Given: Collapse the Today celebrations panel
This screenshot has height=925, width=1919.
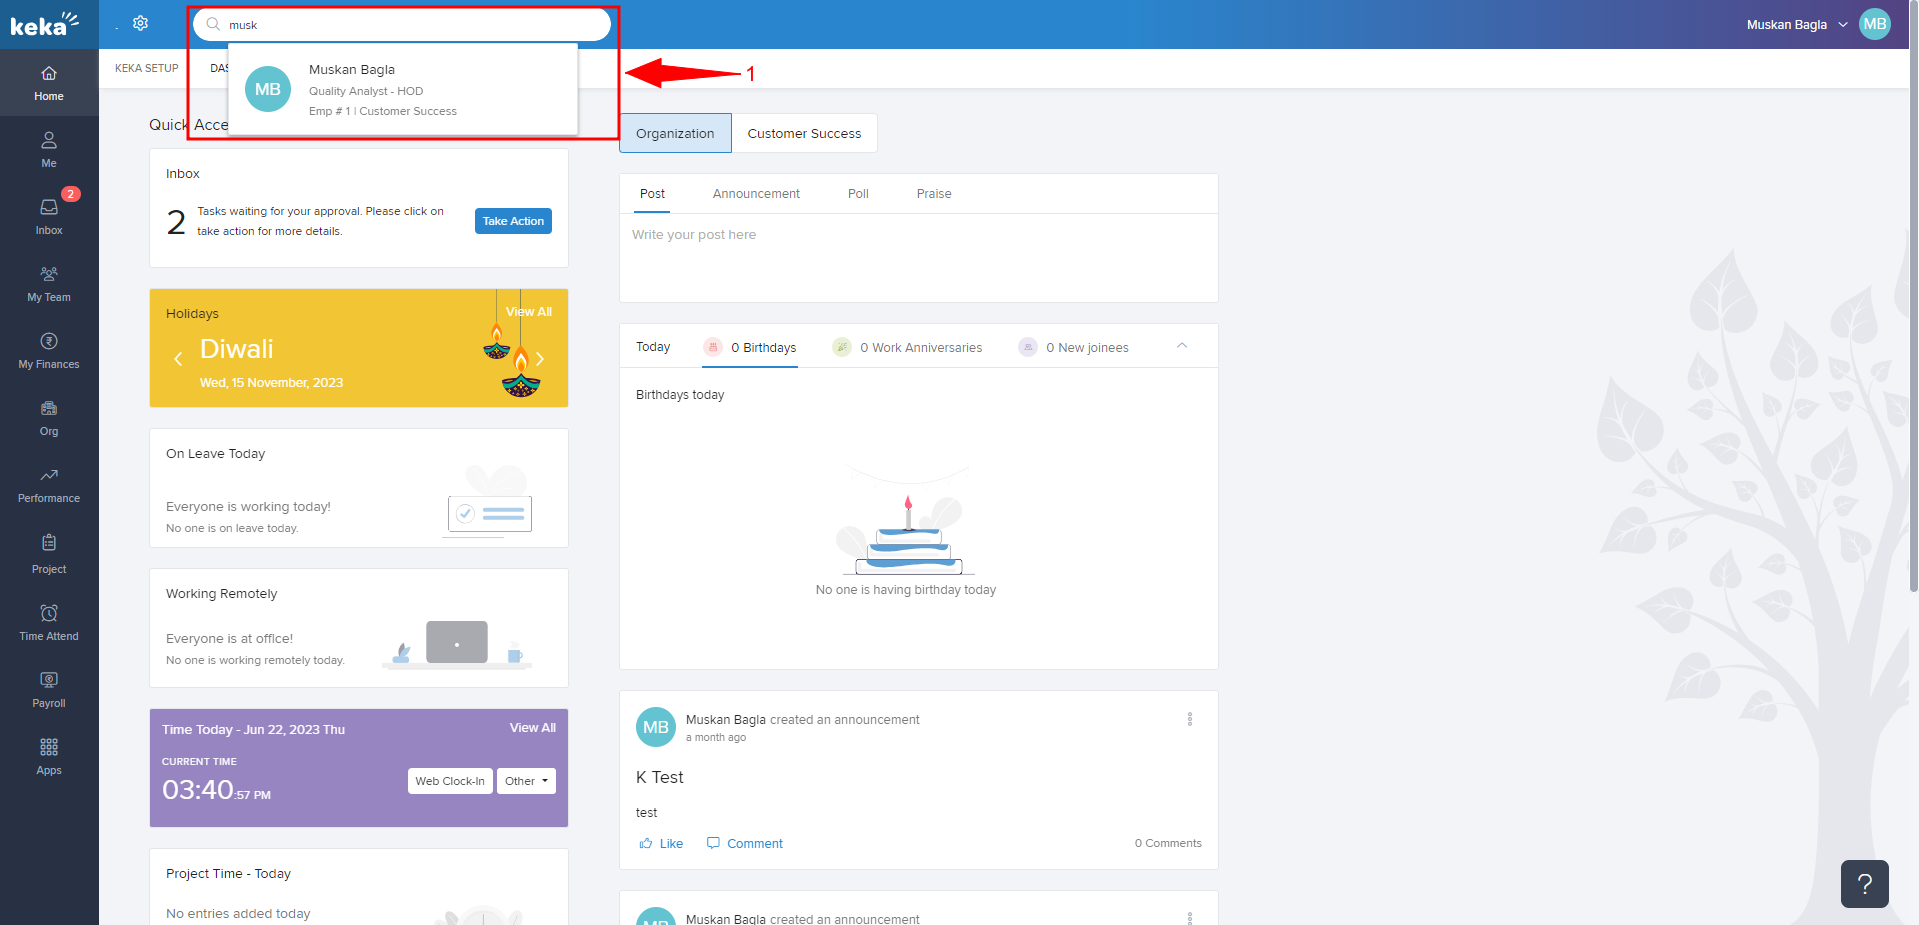Looking at the screenshot, I should [1182, 346].
